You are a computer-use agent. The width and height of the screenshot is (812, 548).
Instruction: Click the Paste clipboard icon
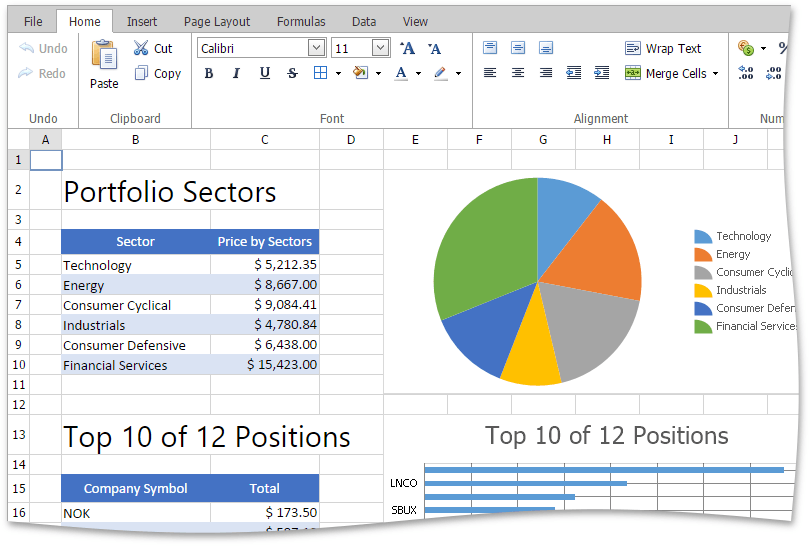(x=104, y=55)
